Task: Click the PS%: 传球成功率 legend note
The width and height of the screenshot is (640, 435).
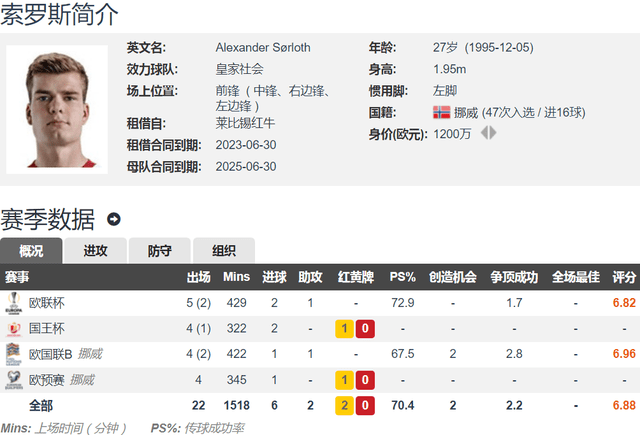Action: tap(198, 428)
